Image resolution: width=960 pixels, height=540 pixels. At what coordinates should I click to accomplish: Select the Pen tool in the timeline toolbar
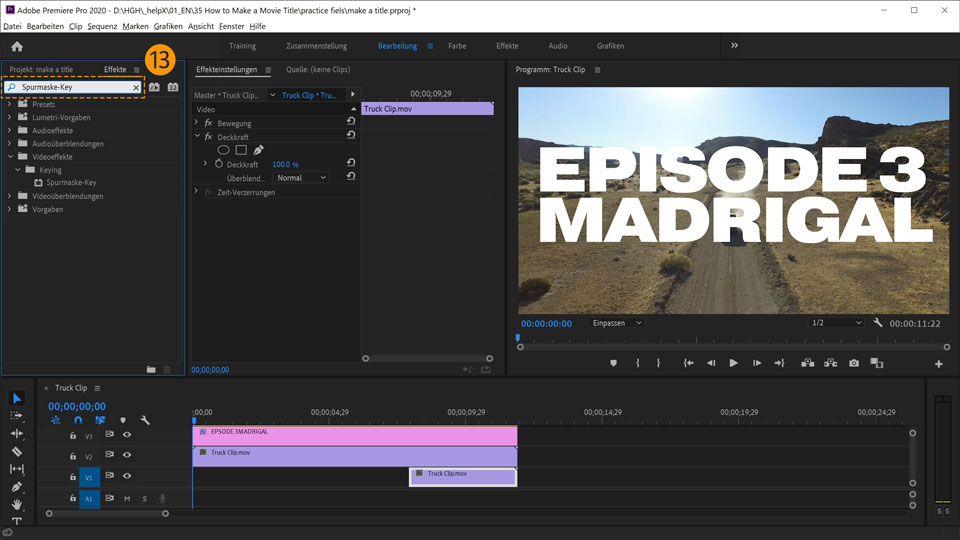coord(17,487)
